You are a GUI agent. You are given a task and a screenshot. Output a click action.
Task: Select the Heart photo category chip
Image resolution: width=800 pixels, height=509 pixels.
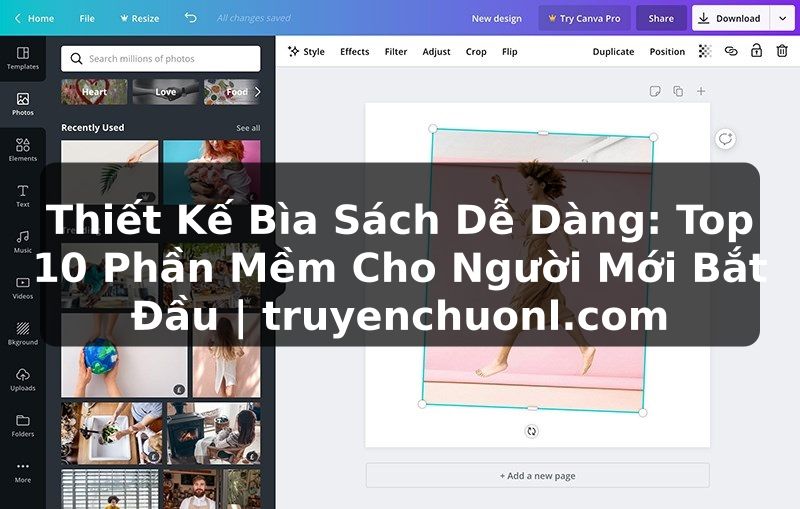(94, 92)
